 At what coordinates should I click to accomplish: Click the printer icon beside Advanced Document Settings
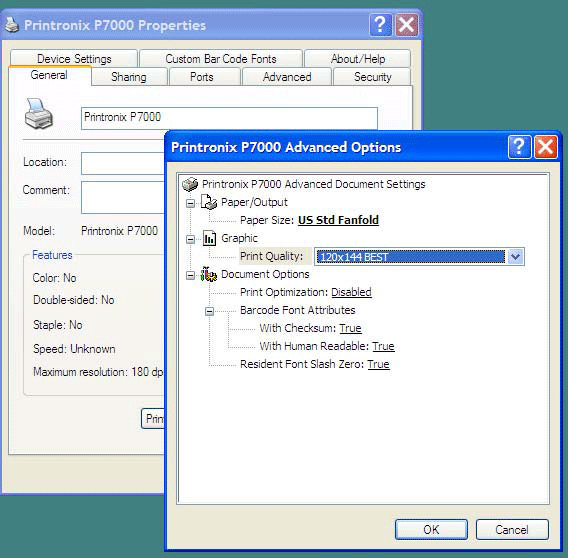coord(190,184)
